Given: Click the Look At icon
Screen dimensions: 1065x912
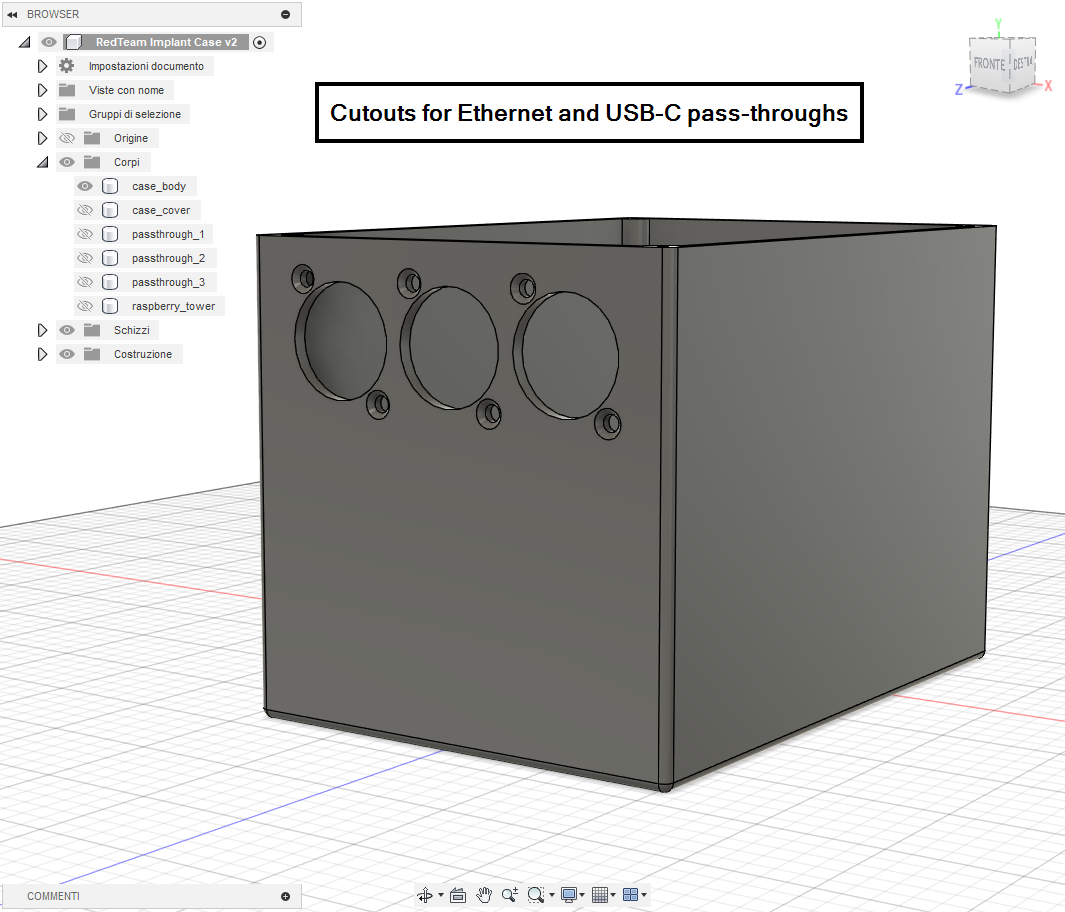Looking at the screenshot, I should pyautogui.click(x=458, y=895).
